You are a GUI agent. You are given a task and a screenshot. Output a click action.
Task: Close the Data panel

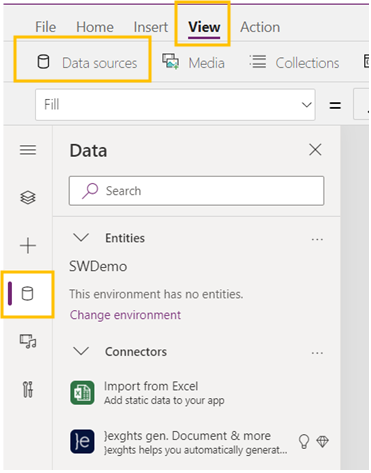click(x=315, y=150)
